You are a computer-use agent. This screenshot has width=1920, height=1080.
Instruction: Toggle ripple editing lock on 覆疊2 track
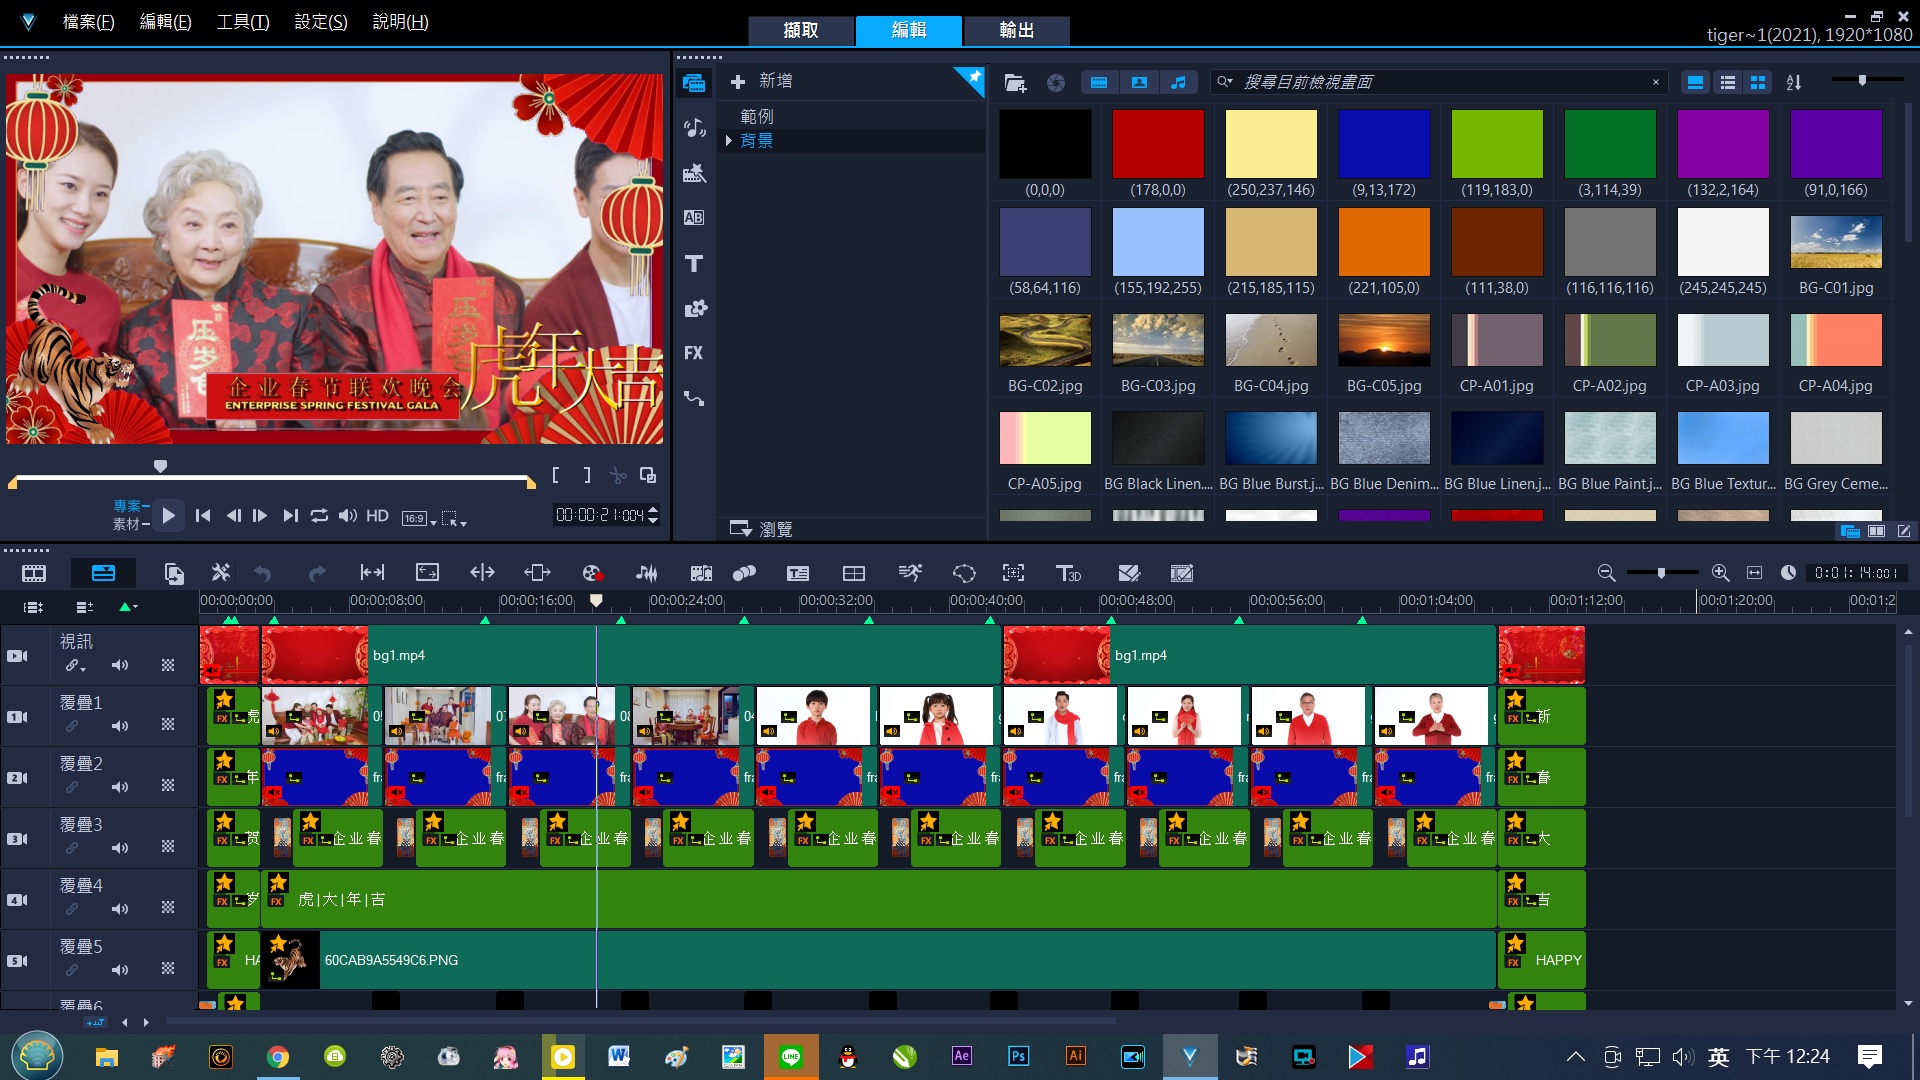pos(72,787)
